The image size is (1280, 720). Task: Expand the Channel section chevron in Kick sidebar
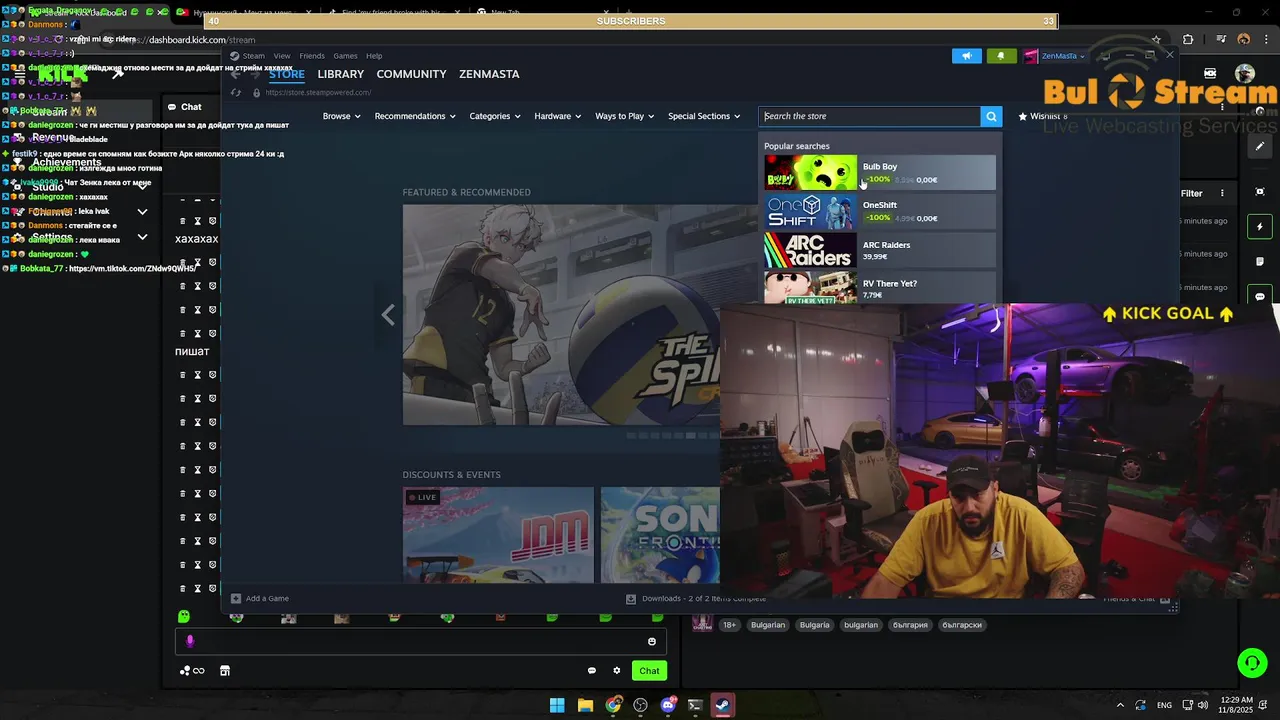pos(142,212)
